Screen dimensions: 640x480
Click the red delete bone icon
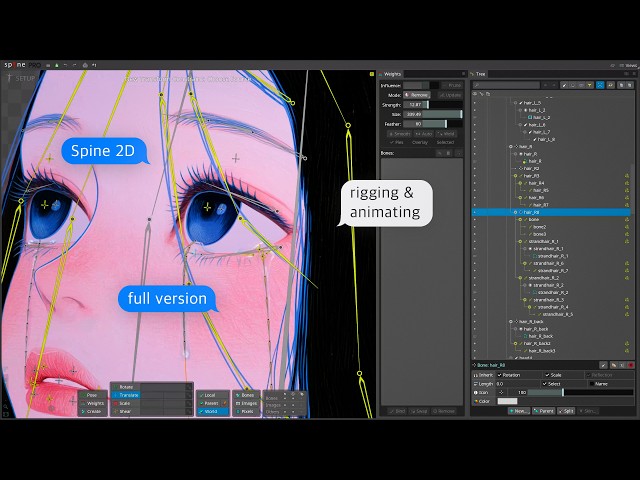tap(631, 365)
